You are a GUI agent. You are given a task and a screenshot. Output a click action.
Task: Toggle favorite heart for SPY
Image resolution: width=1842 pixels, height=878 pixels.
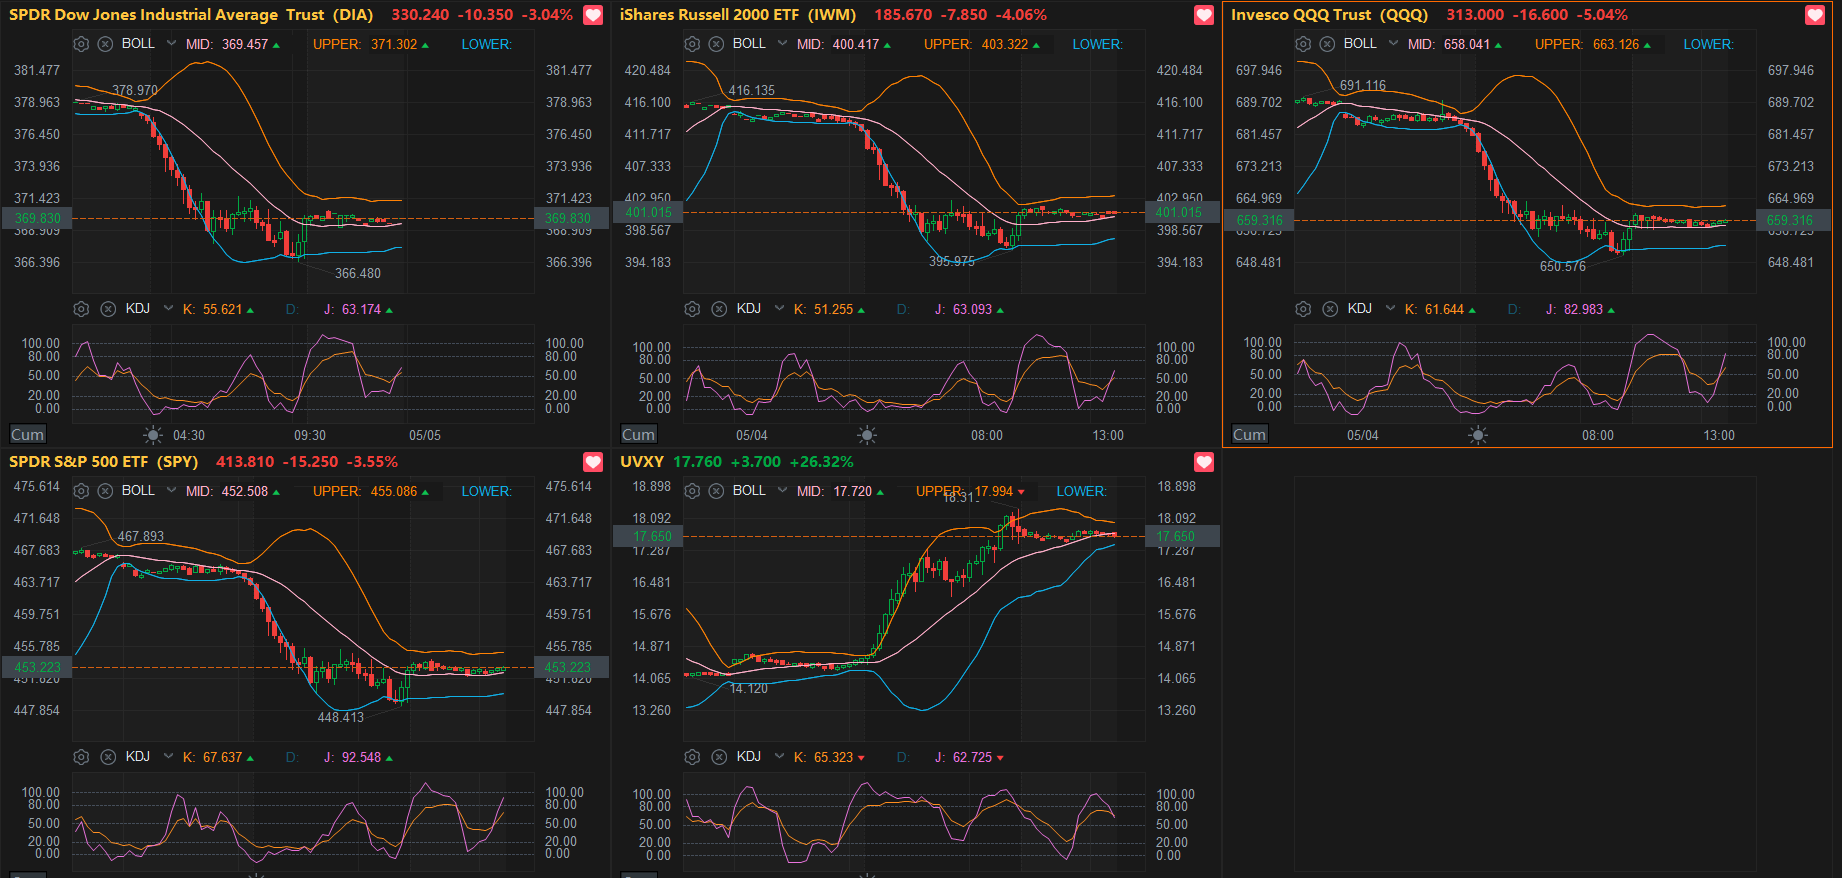click(593, 462)
